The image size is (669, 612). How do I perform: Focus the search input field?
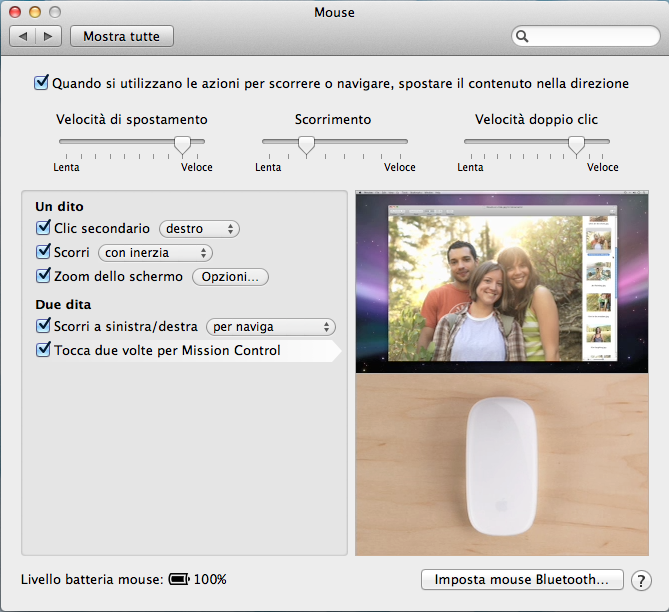click(586, 36)
